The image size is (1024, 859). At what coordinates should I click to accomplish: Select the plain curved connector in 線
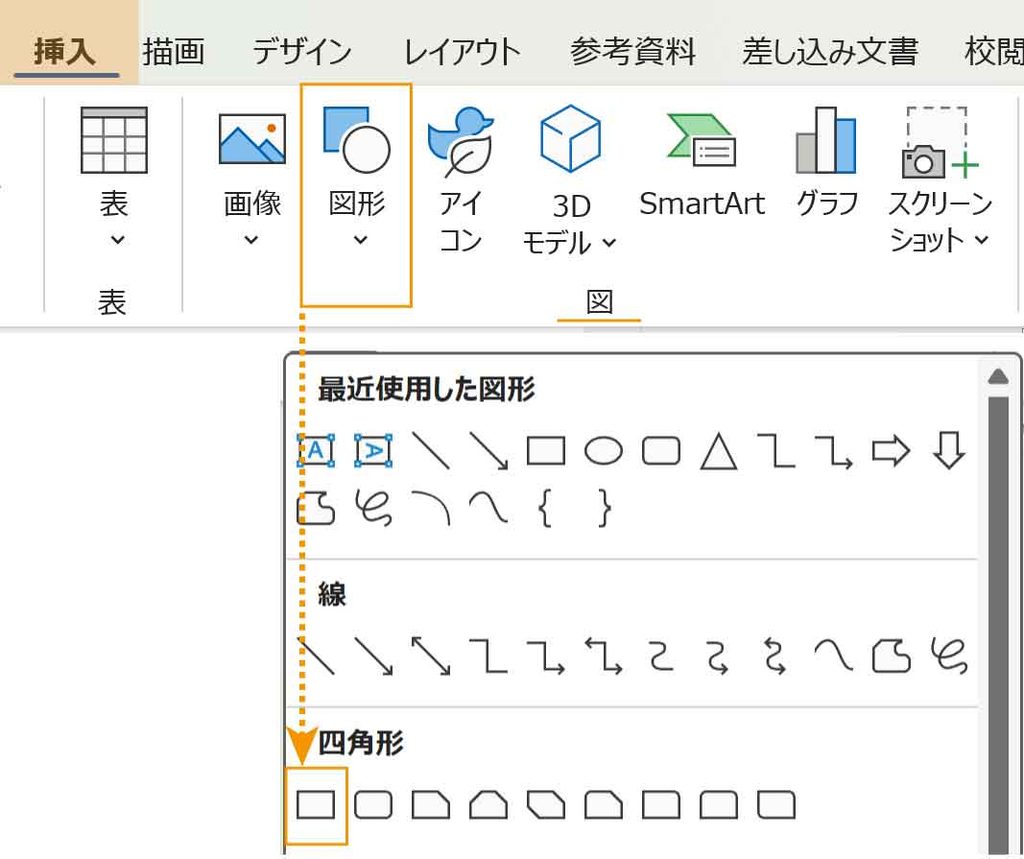[x=661, y=656]
